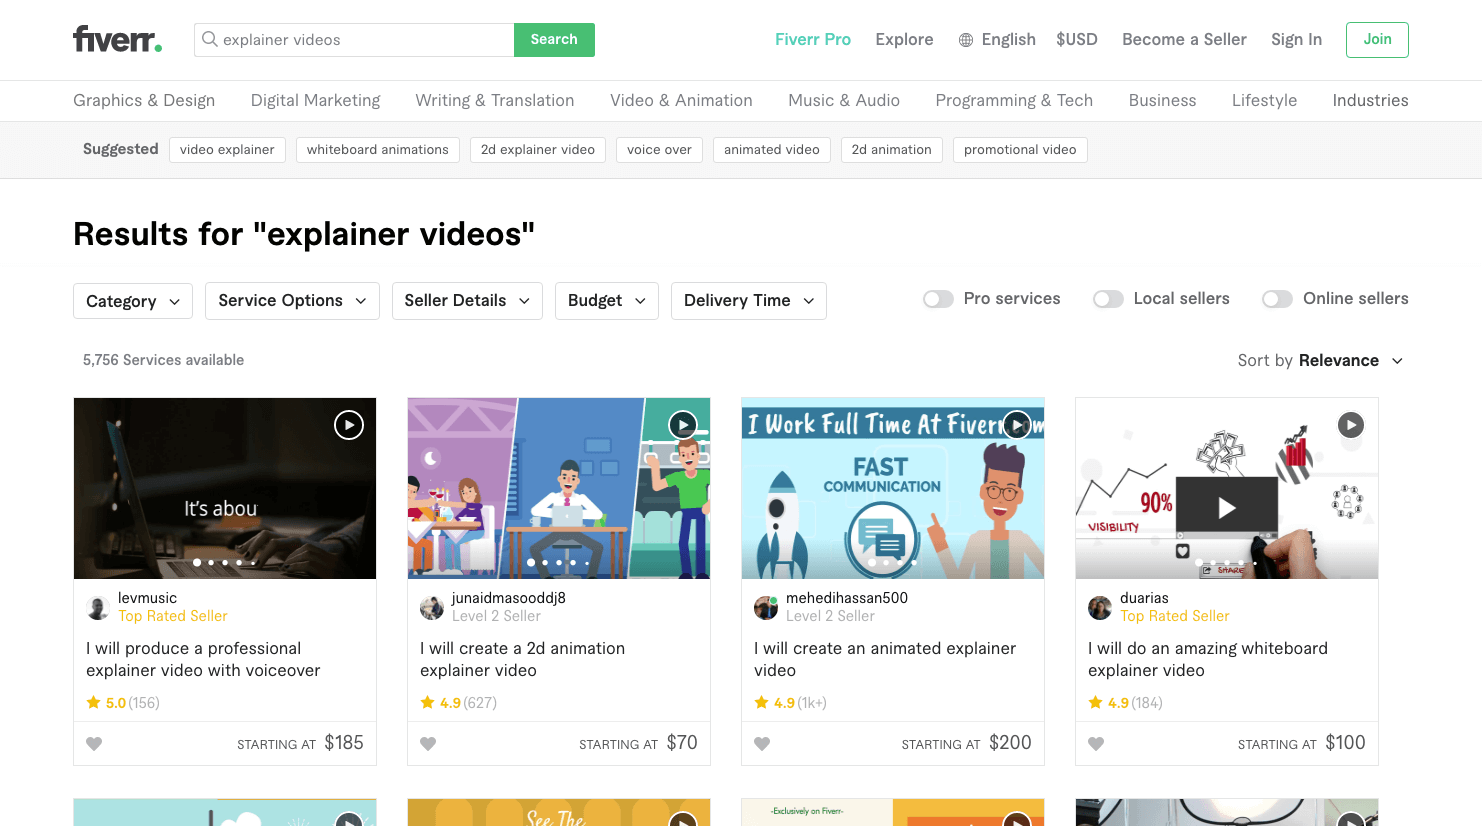The width and height of the screenshot is (1482, 826).
Task: Open the Music & Audio category menu
Action: [x=844, y=100]
